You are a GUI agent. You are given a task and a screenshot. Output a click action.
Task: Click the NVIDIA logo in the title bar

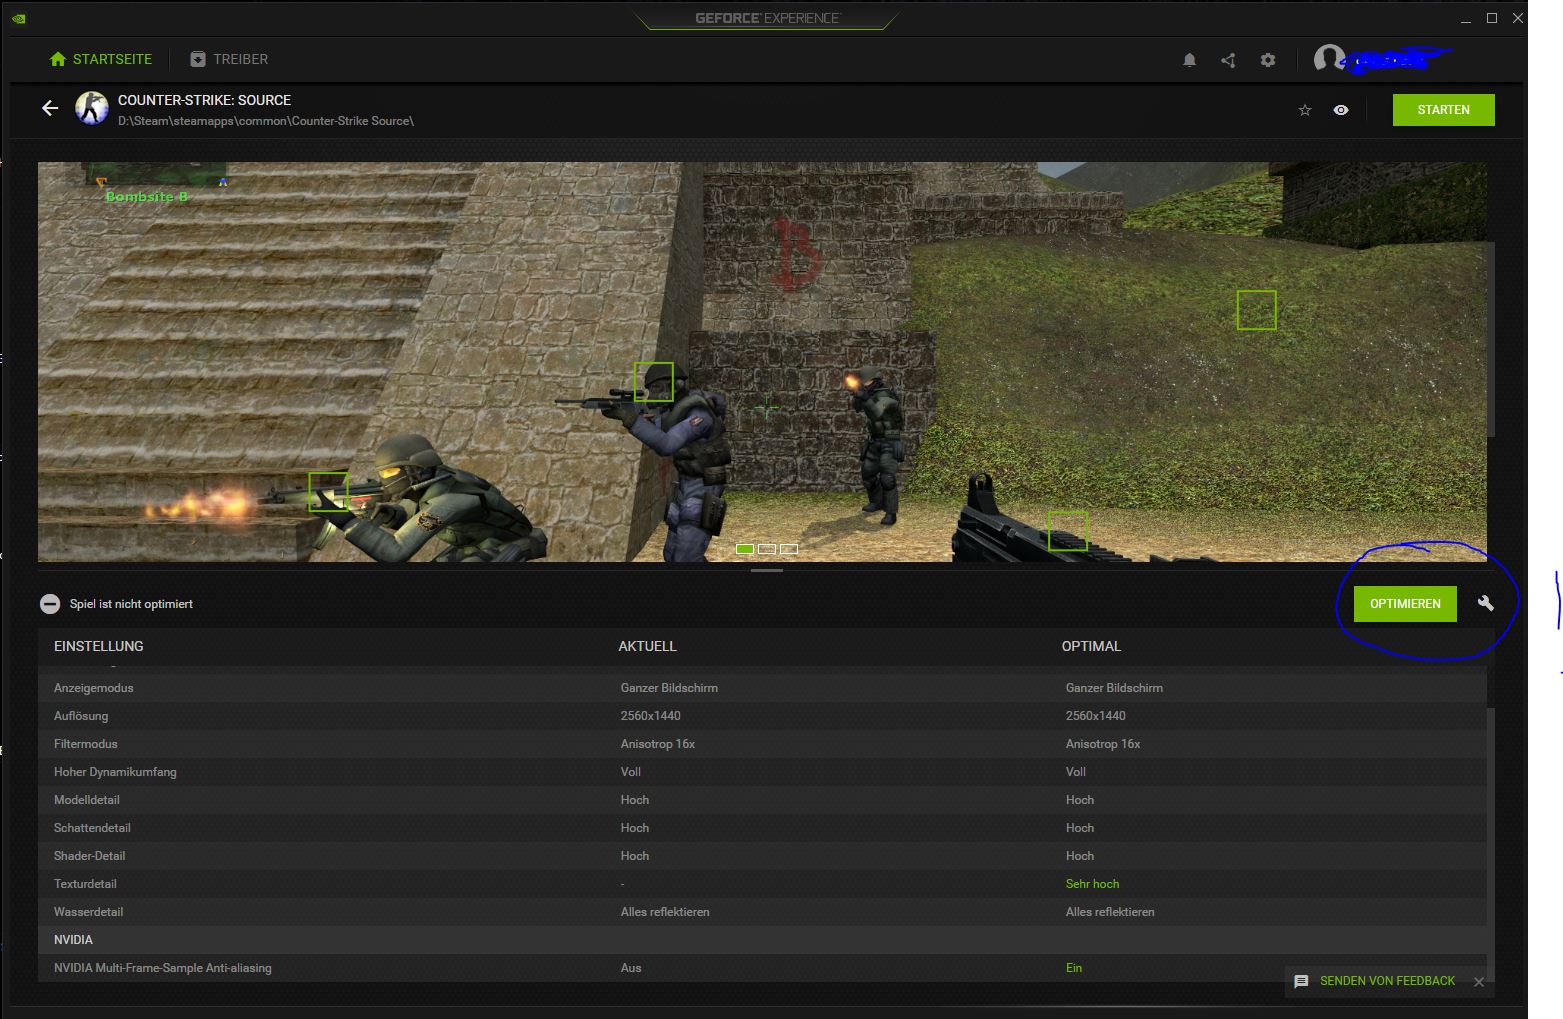19,18
